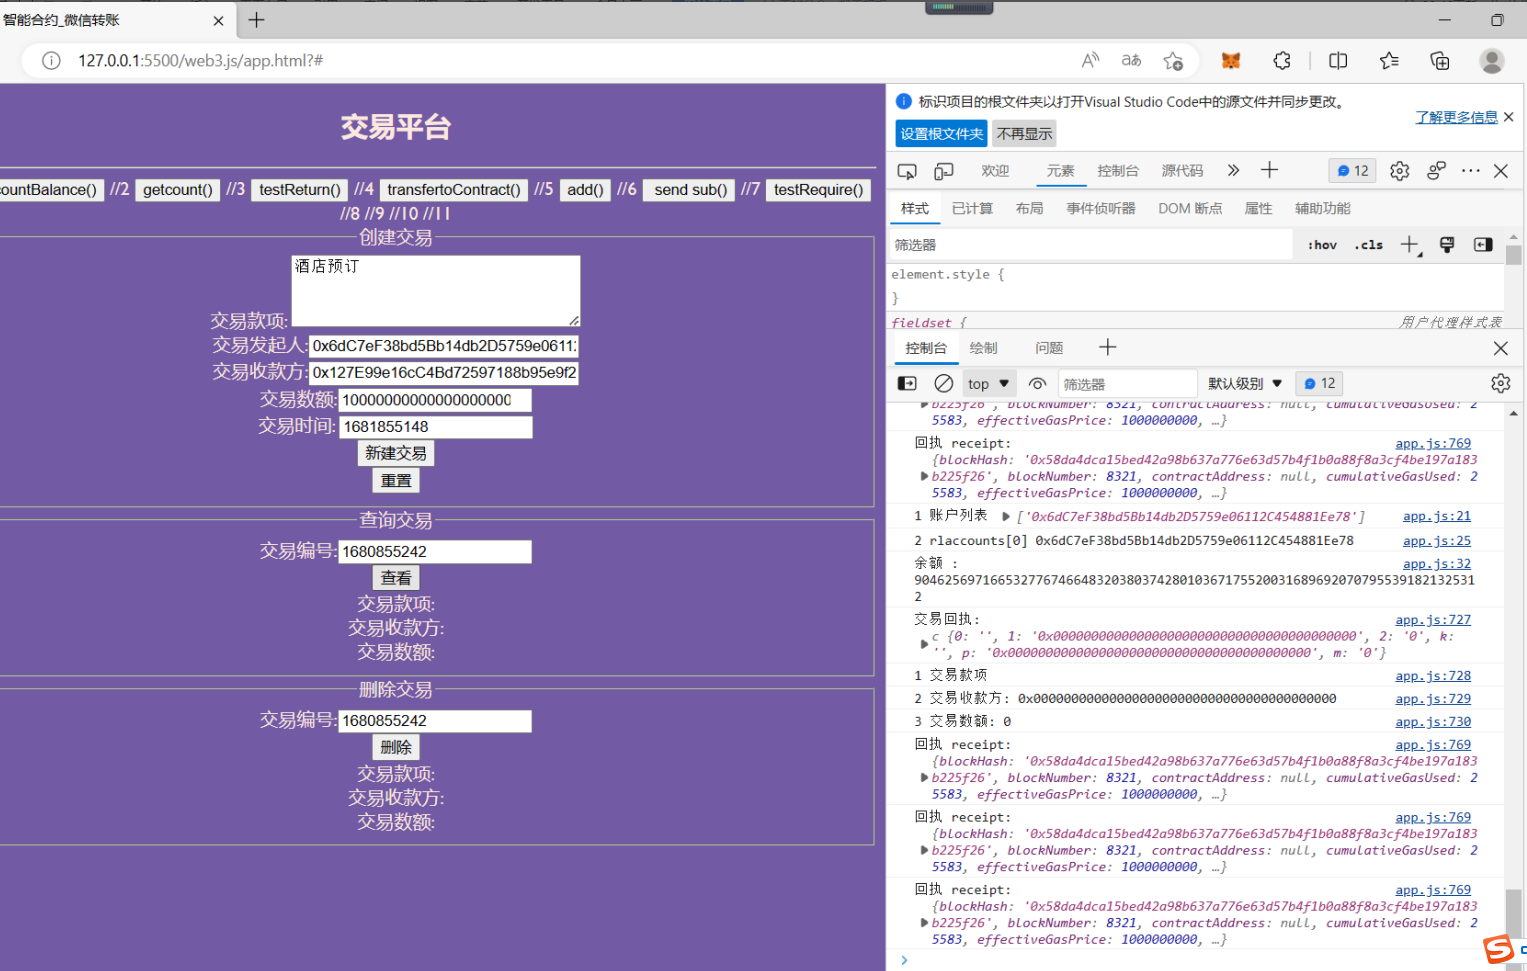Switch drawer to the 绘制 tab
This screenshot has width=1527, height=971.
tap(983, 348)
